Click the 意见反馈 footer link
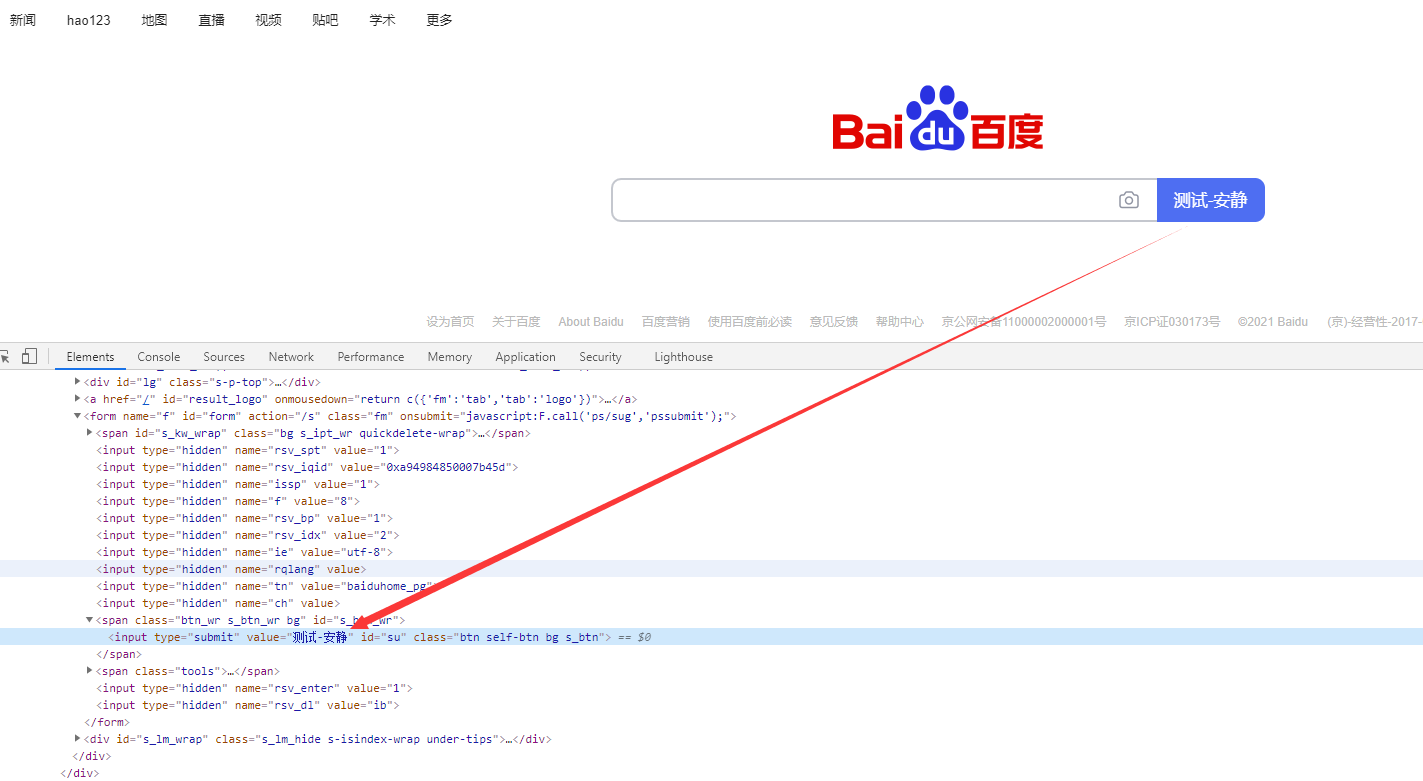1423x781 pixels. (834, 322)
